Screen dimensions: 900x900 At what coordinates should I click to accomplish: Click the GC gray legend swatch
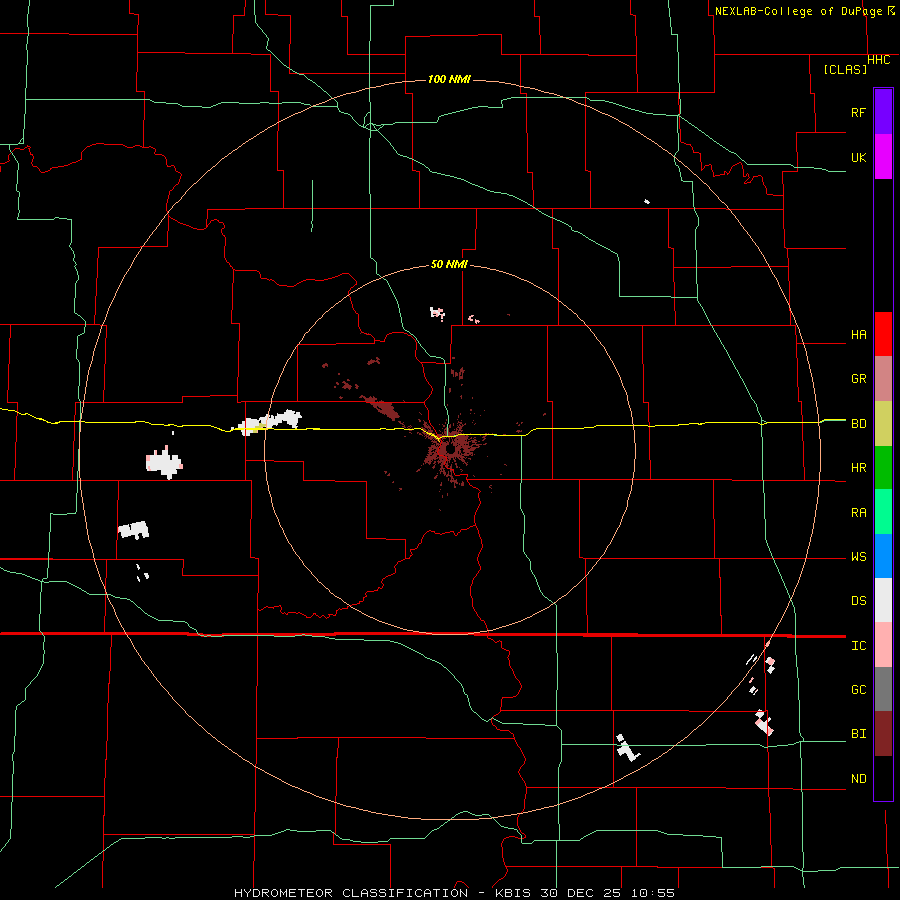[x=883, y=689]
